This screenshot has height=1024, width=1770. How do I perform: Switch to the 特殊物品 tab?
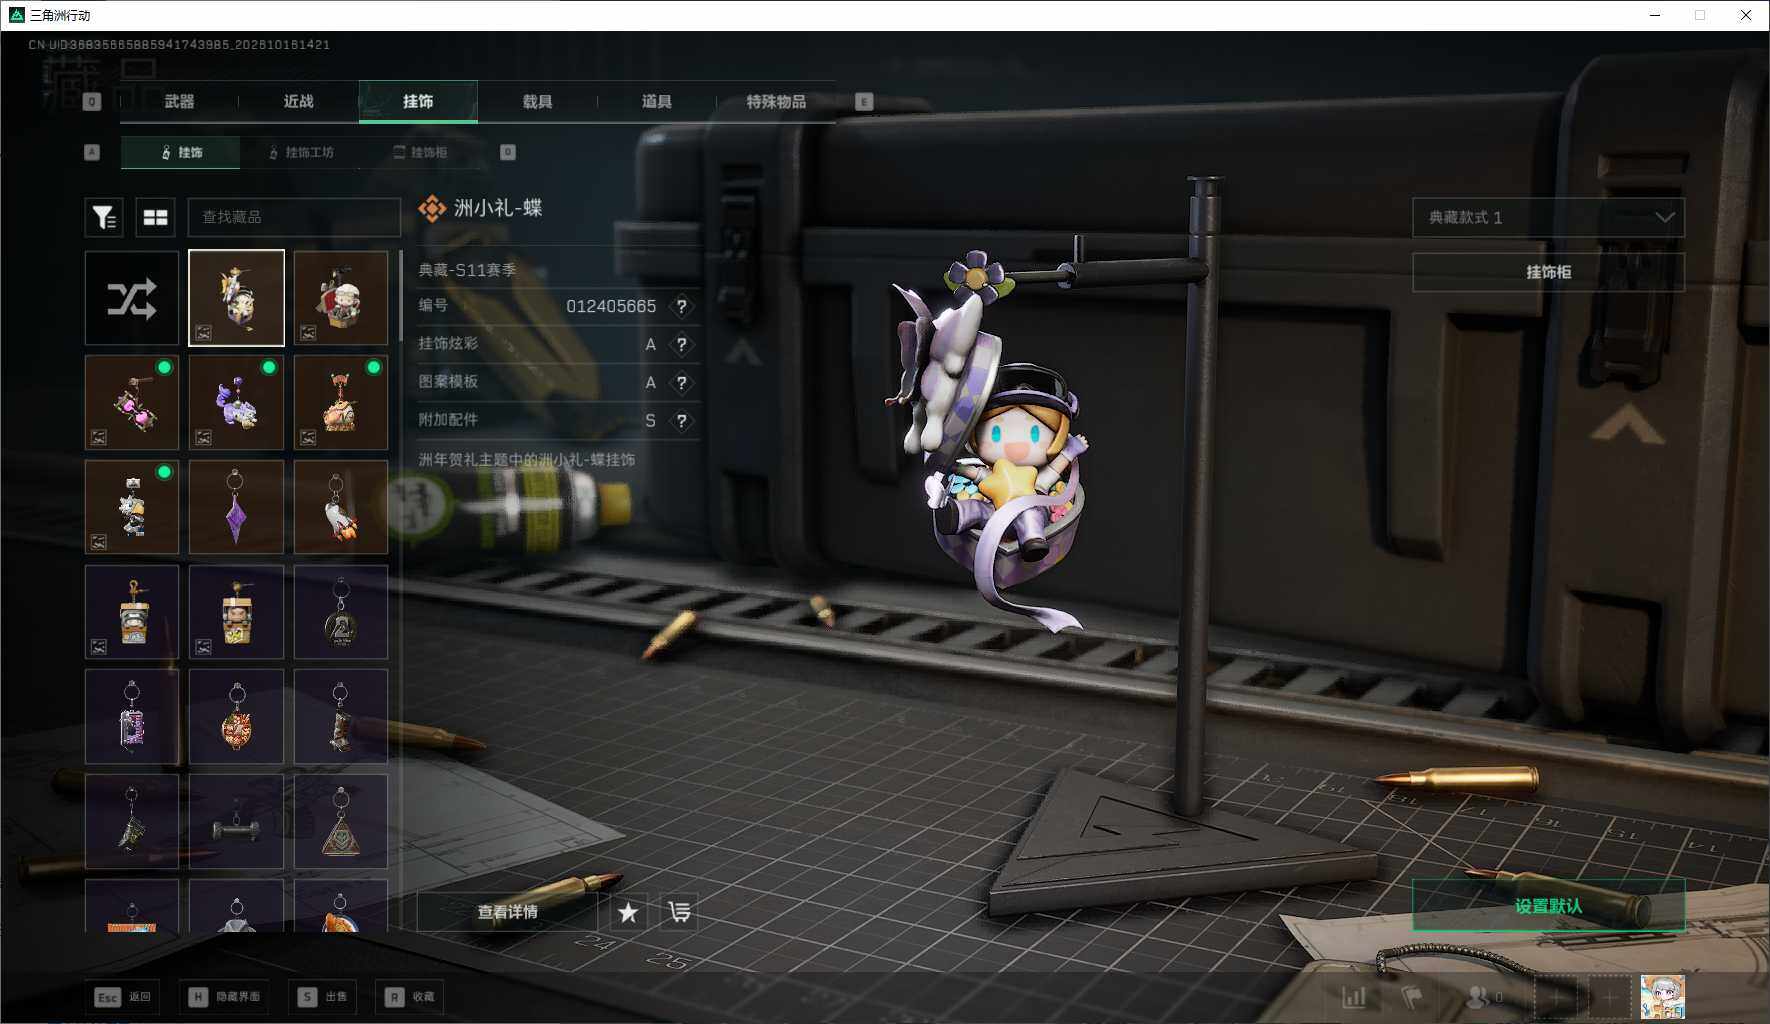776,101
